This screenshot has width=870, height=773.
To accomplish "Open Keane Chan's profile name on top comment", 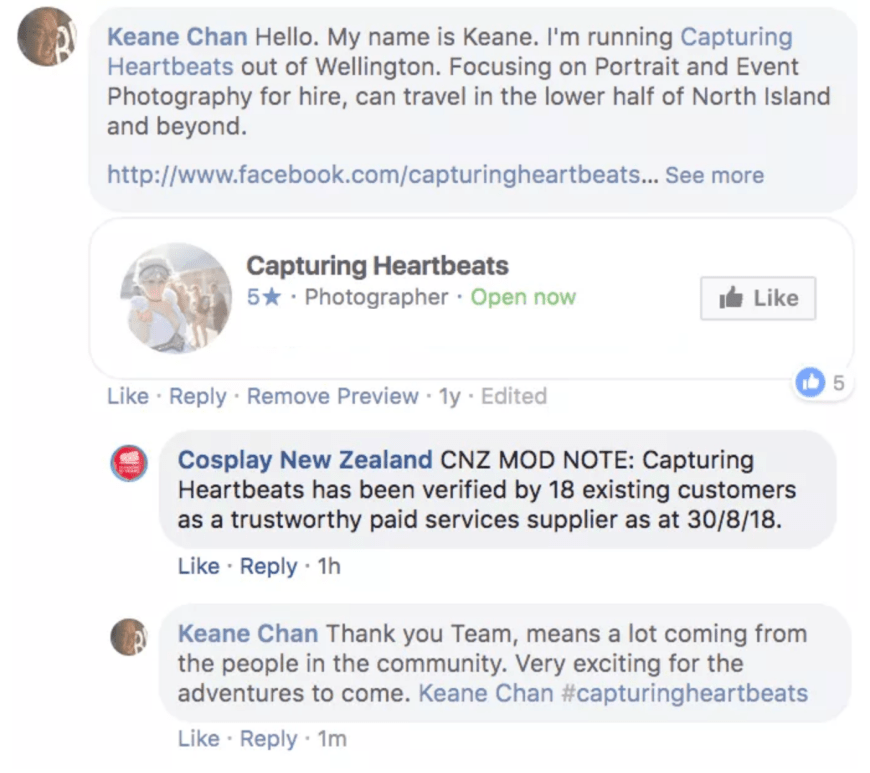I will (x=177, y=38).
